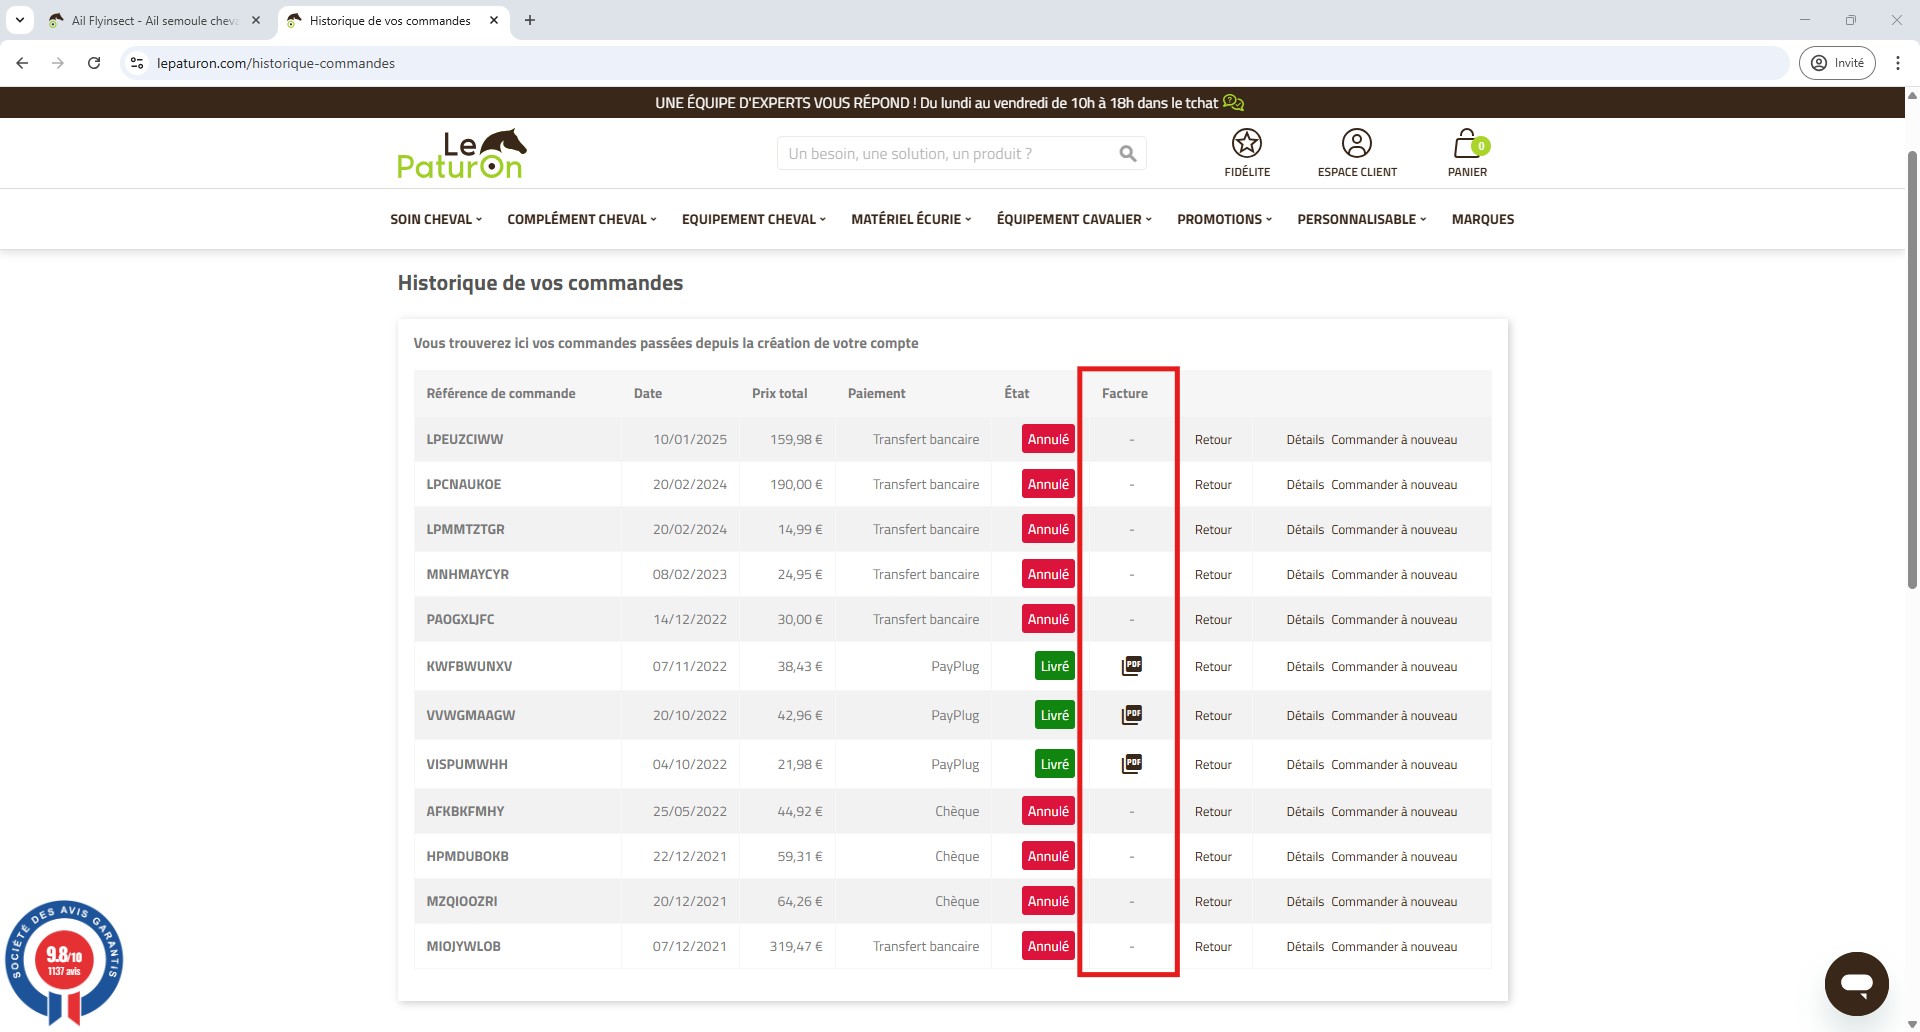Reload the page with browser refresh

pos(94,63)
